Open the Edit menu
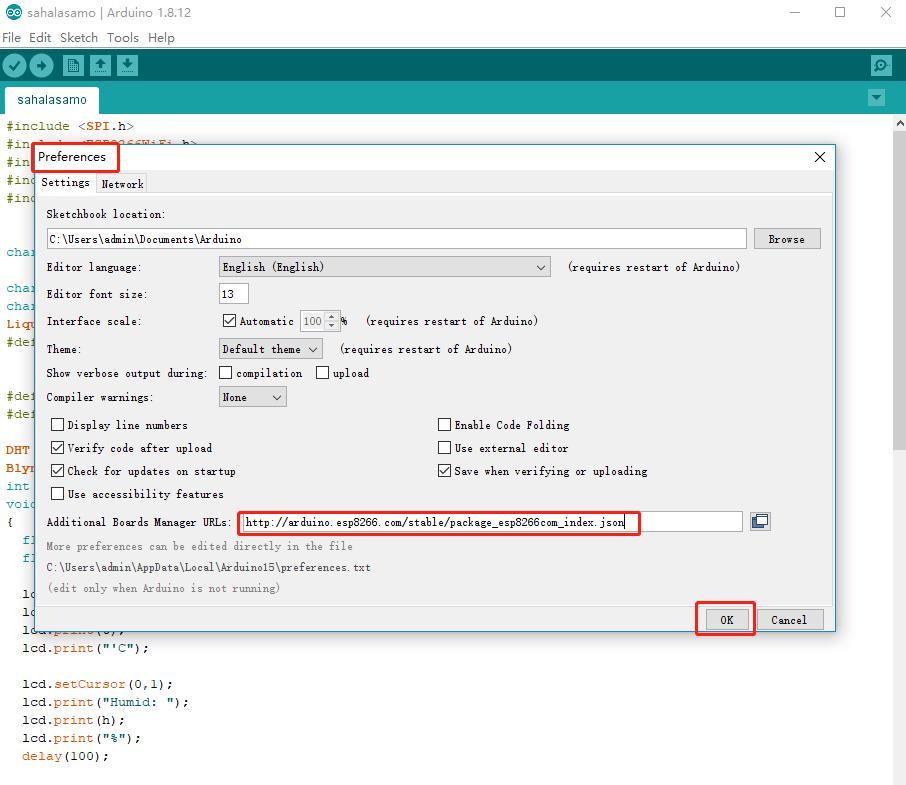The image size is (906, 785). click(x=40, y=38)
